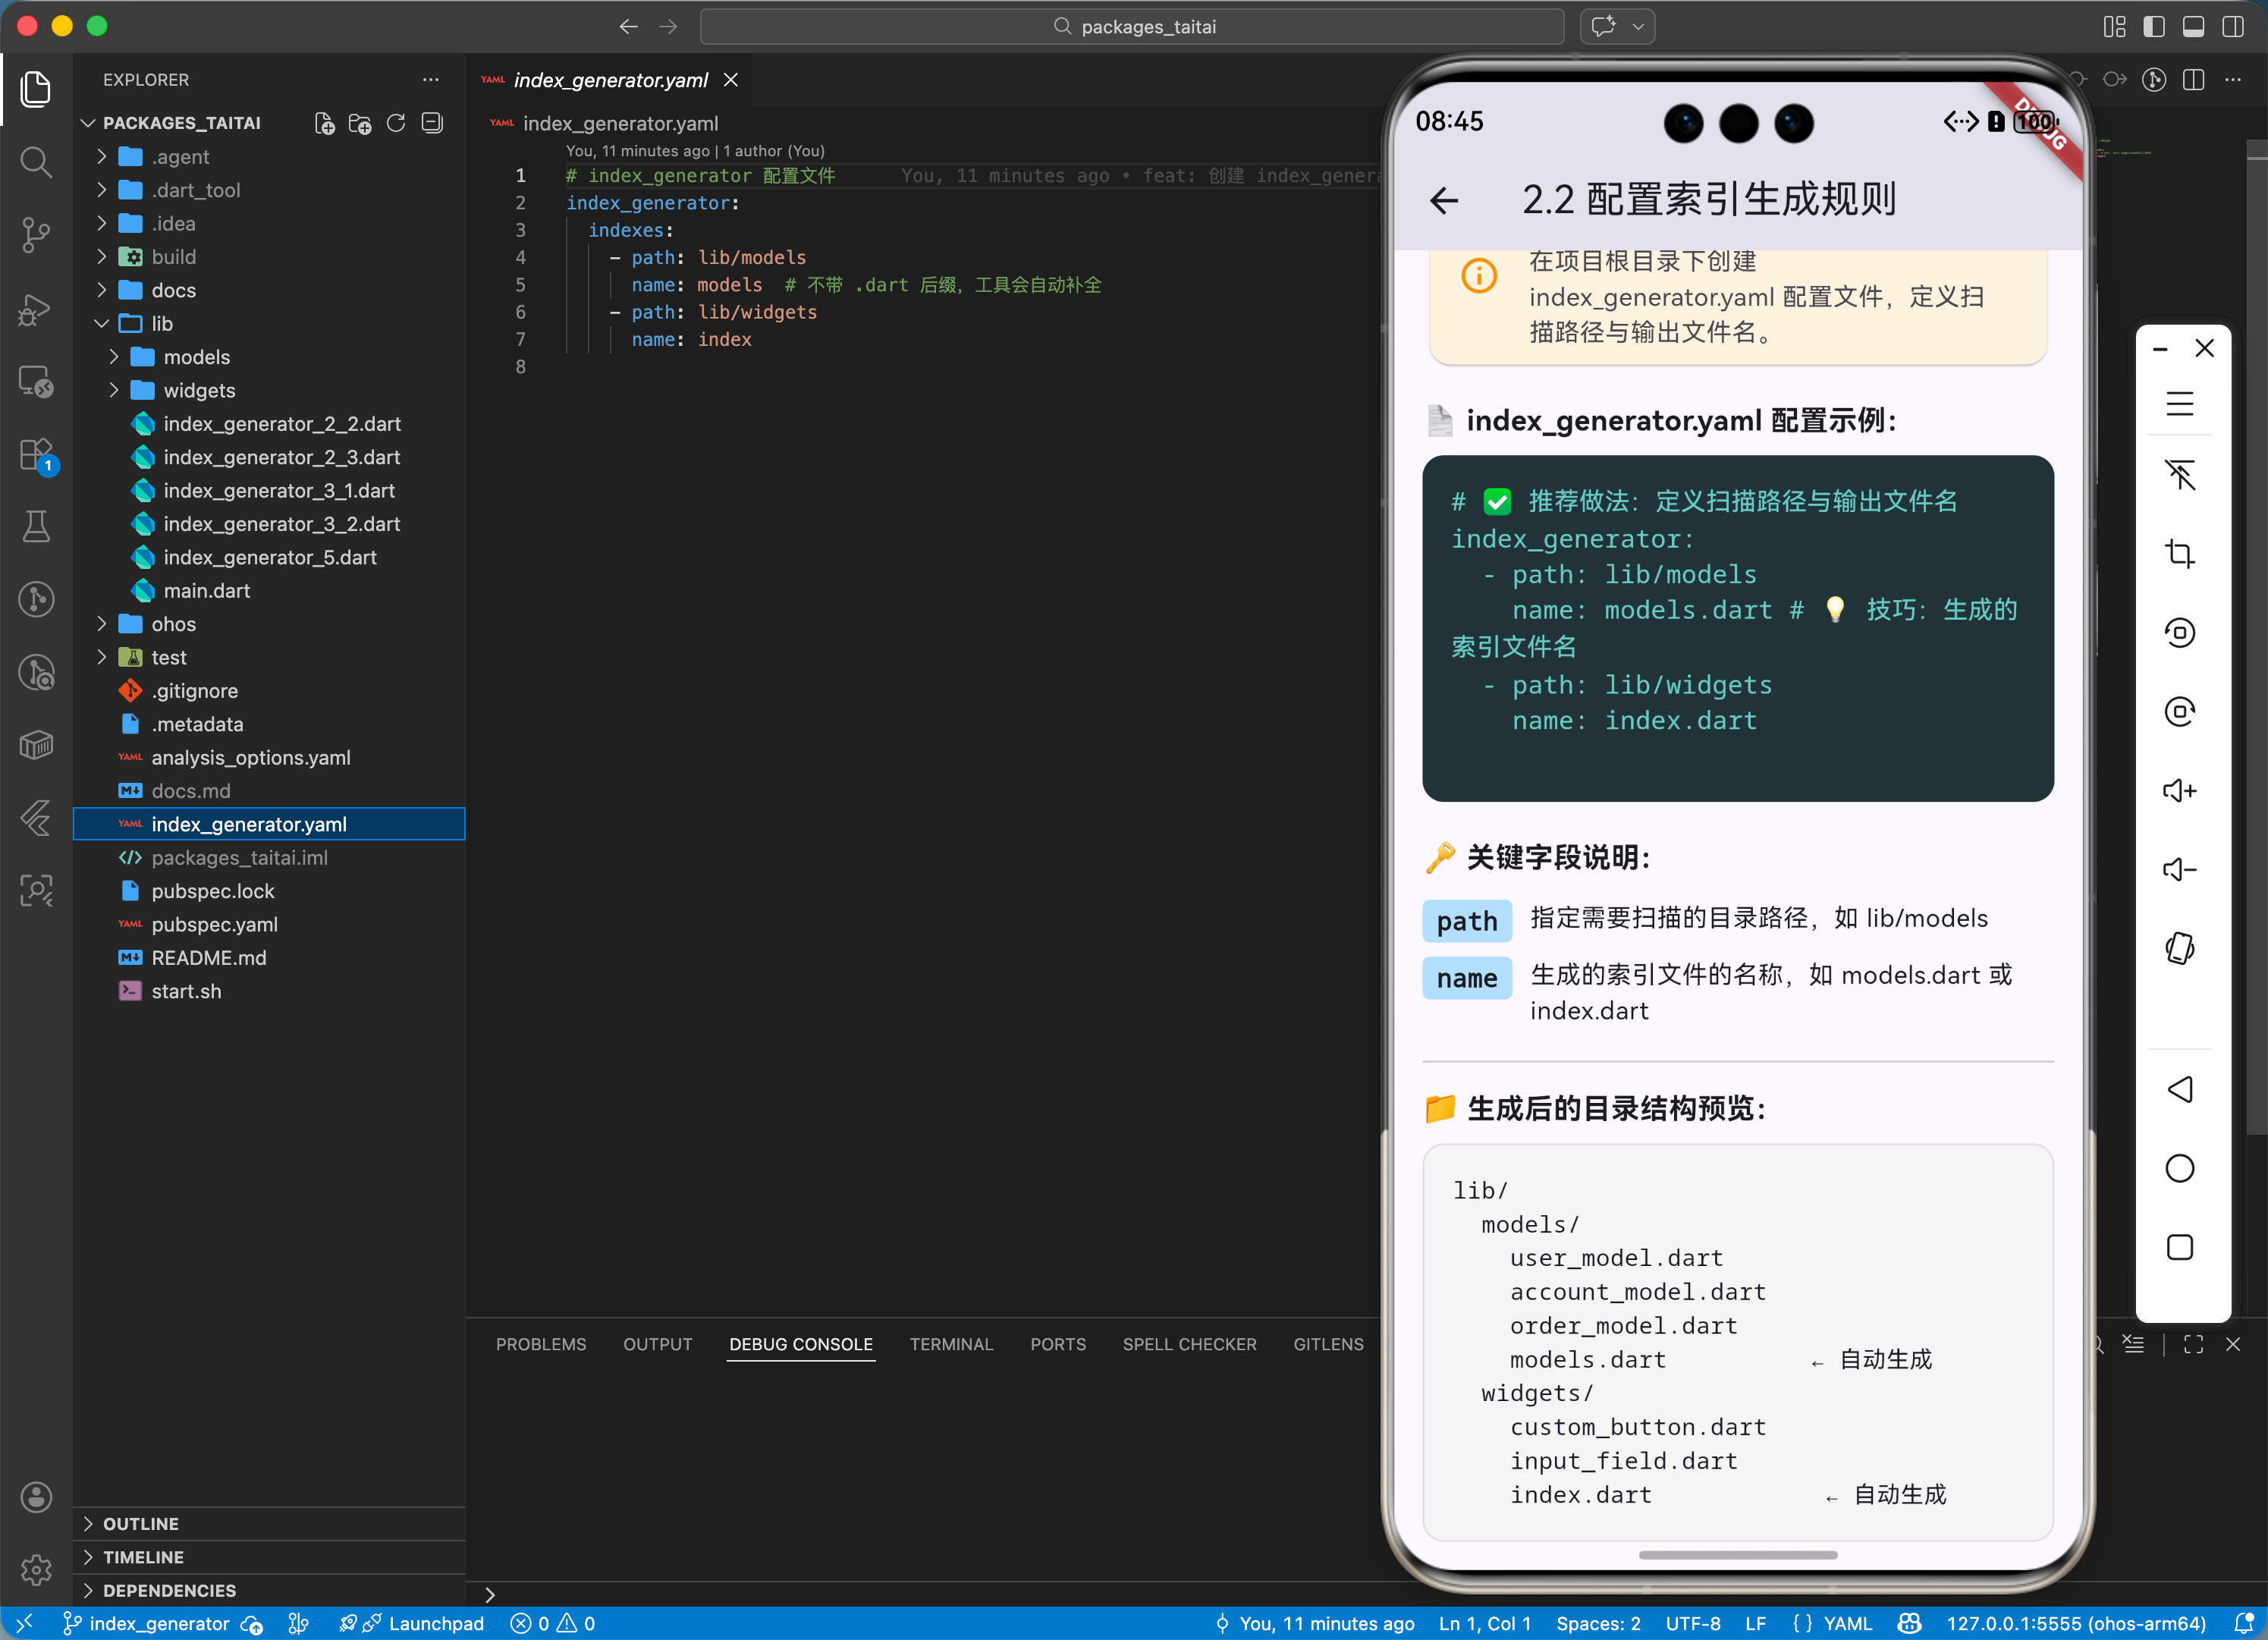
Task: Refresh the explorer file tree
Action: click(396, 123)
